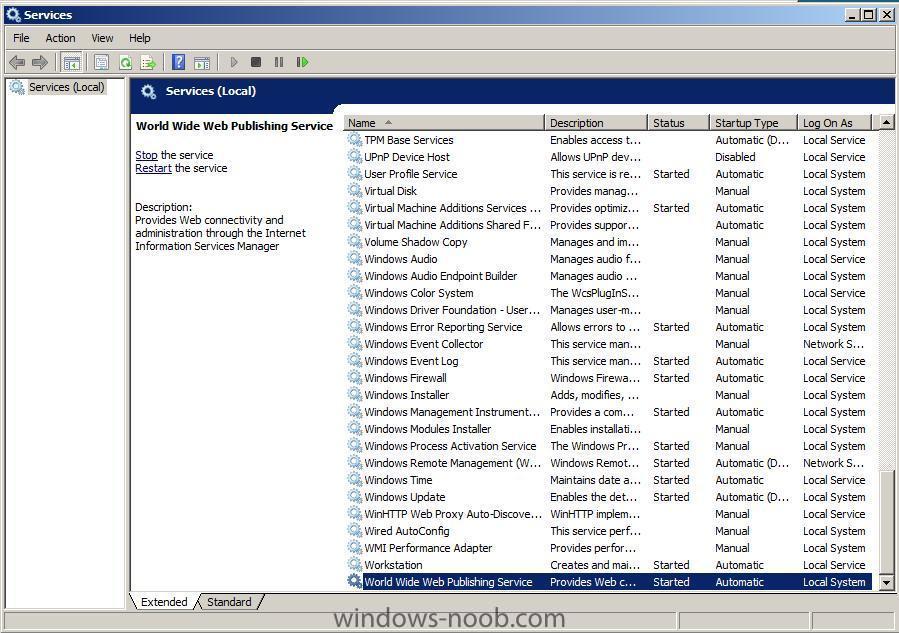Select the User Profile Service row
This screenshot has width=899, height=633.
[x=608, y=174]
